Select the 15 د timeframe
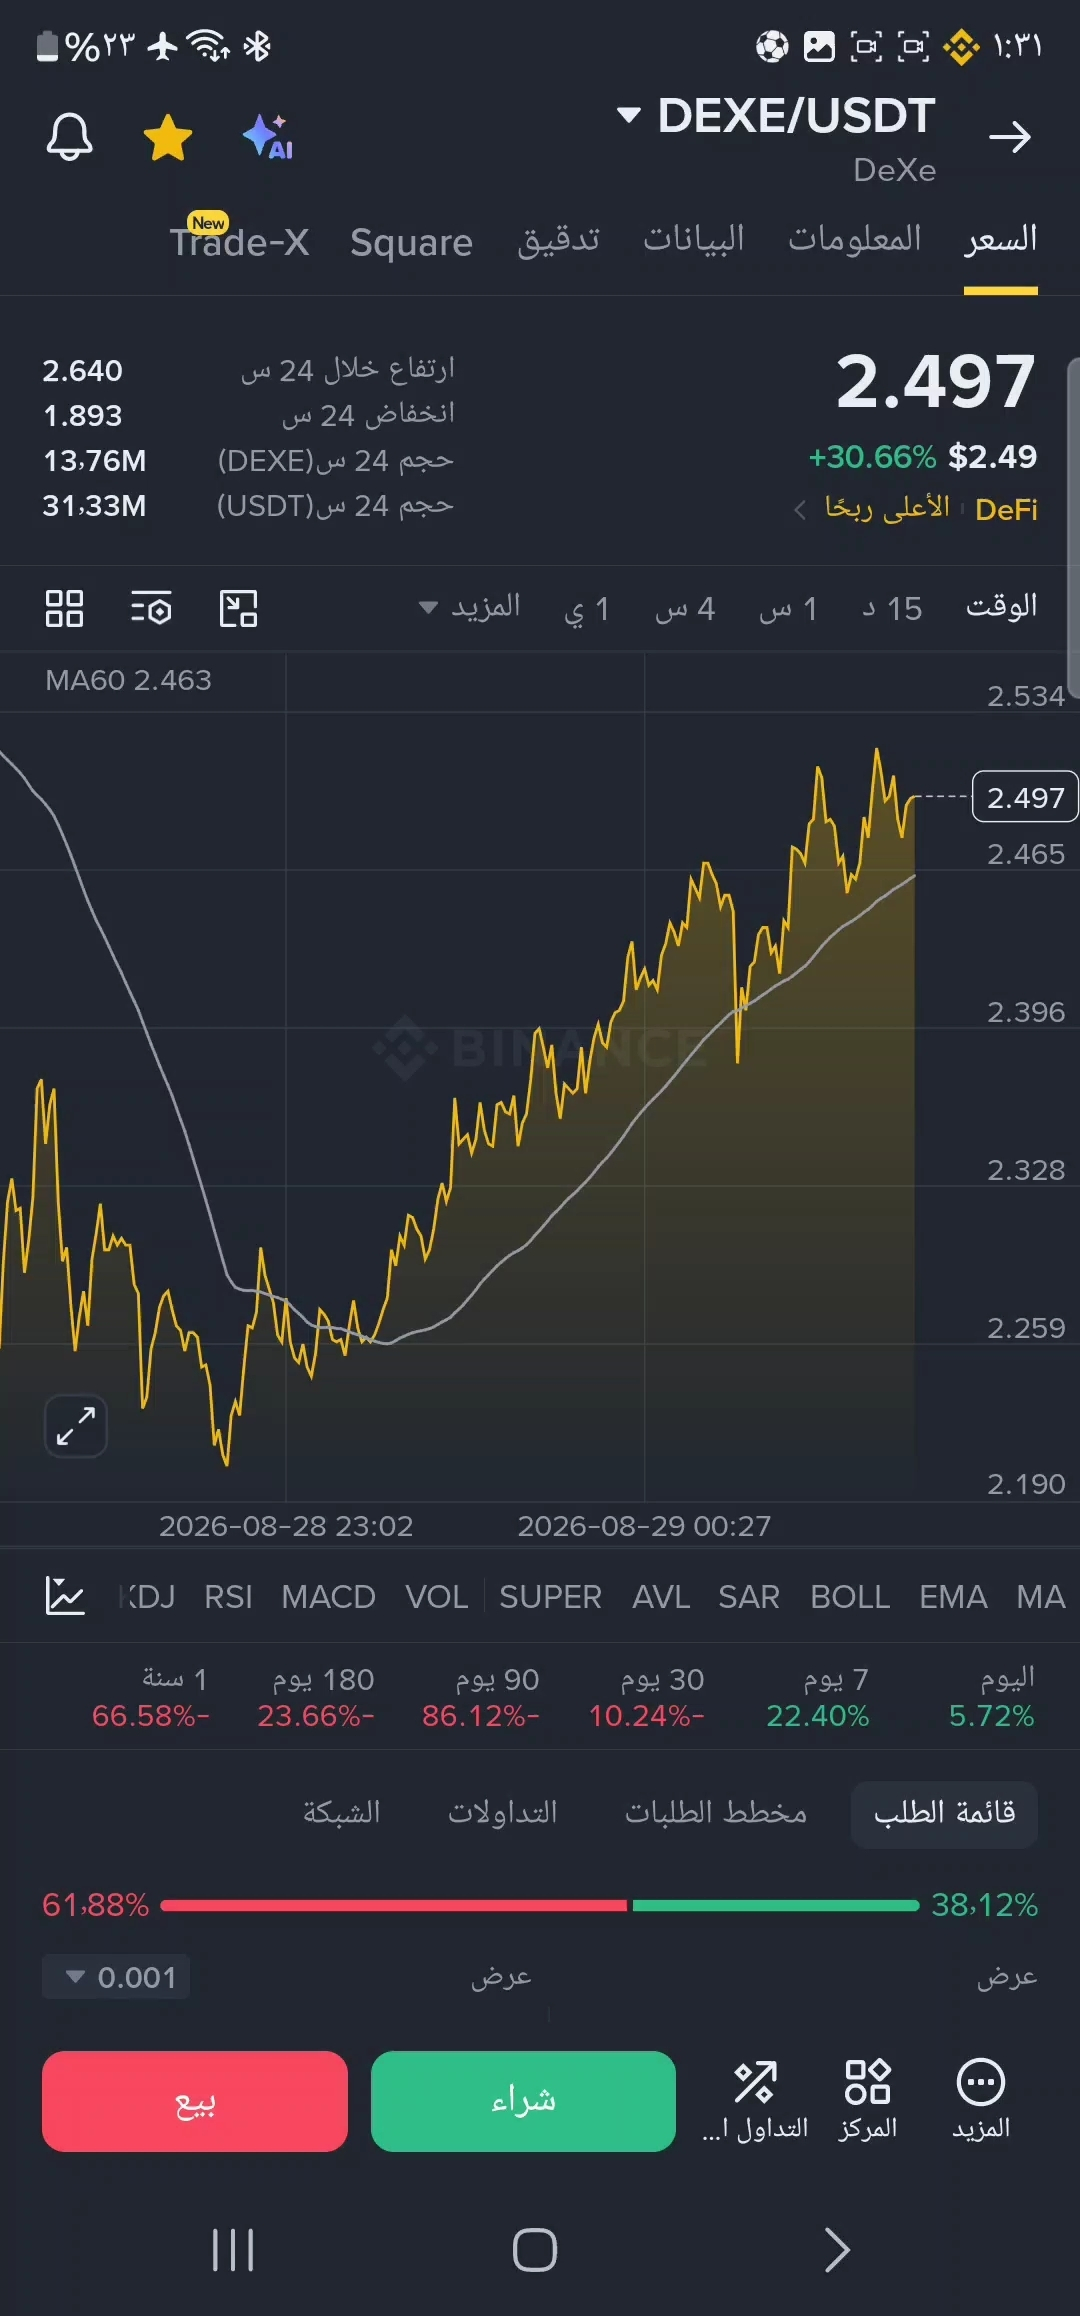Image resolution: width=1080 pixels, height=2316 pixels. click(892, 608)
